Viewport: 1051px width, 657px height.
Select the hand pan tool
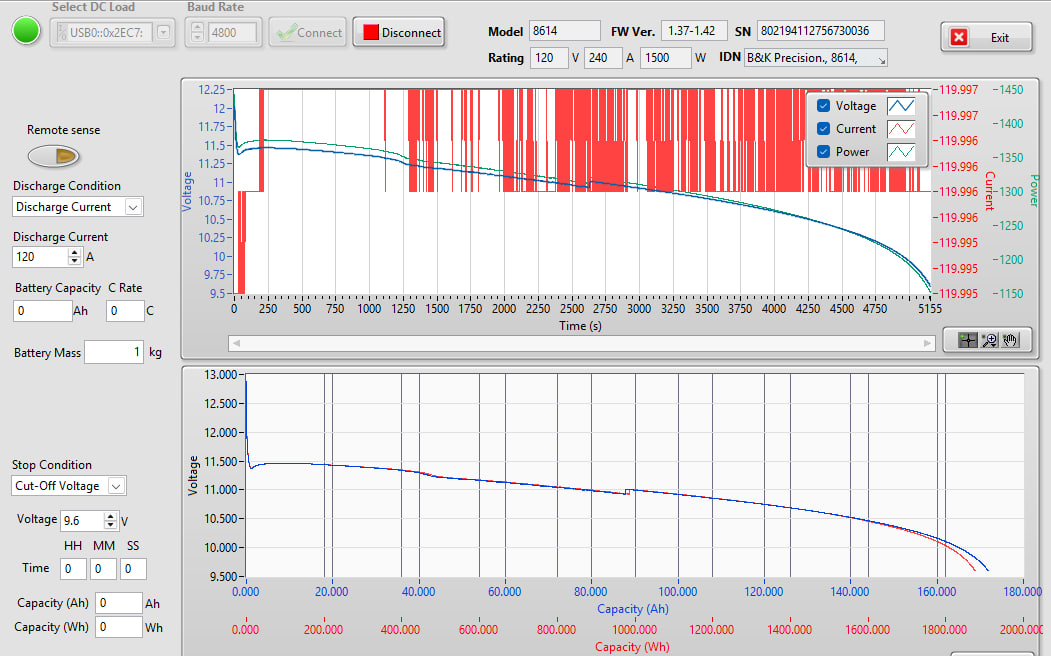click(1010, 340)
